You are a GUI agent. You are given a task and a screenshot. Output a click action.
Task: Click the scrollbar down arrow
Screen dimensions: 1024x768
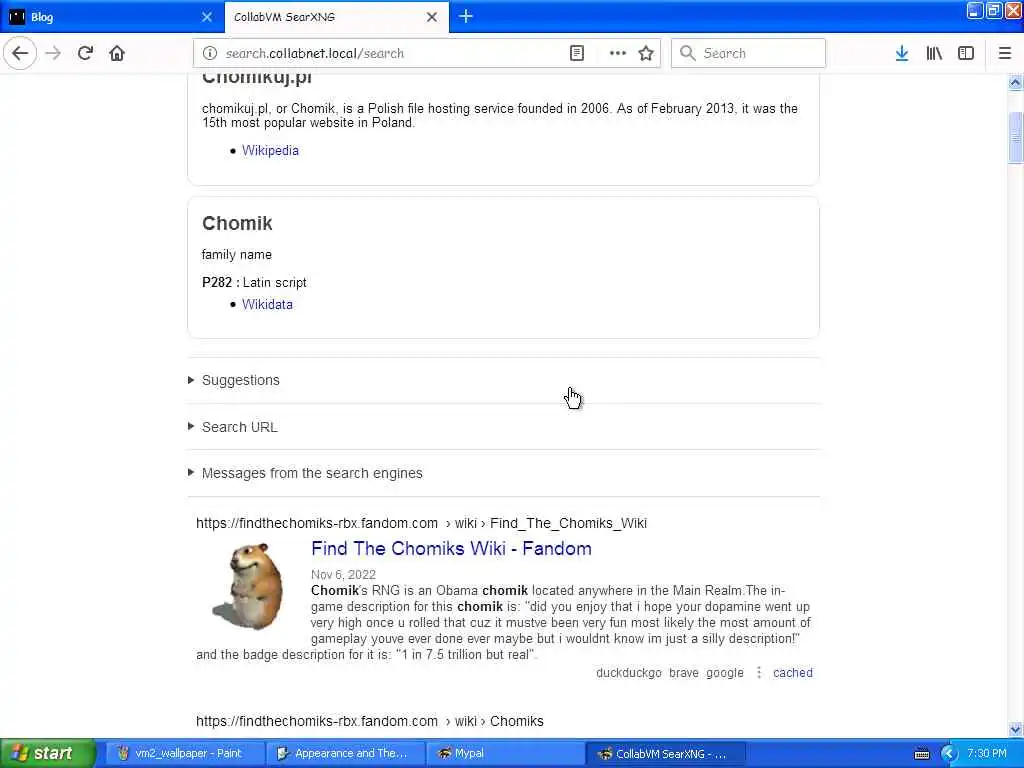1015,729
